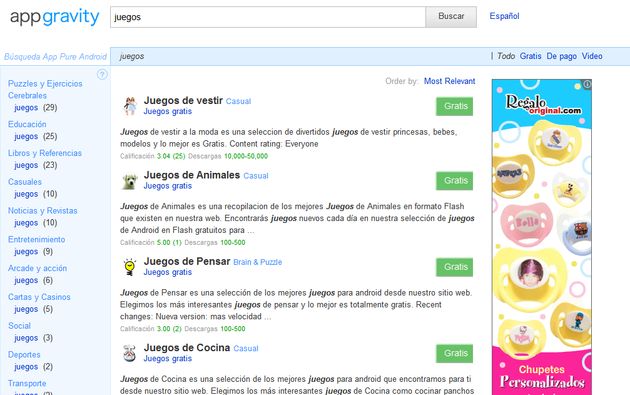630x395 pixels.
Task: Click Casual category next to Juegos de Cocina
Action: (246, 348)
